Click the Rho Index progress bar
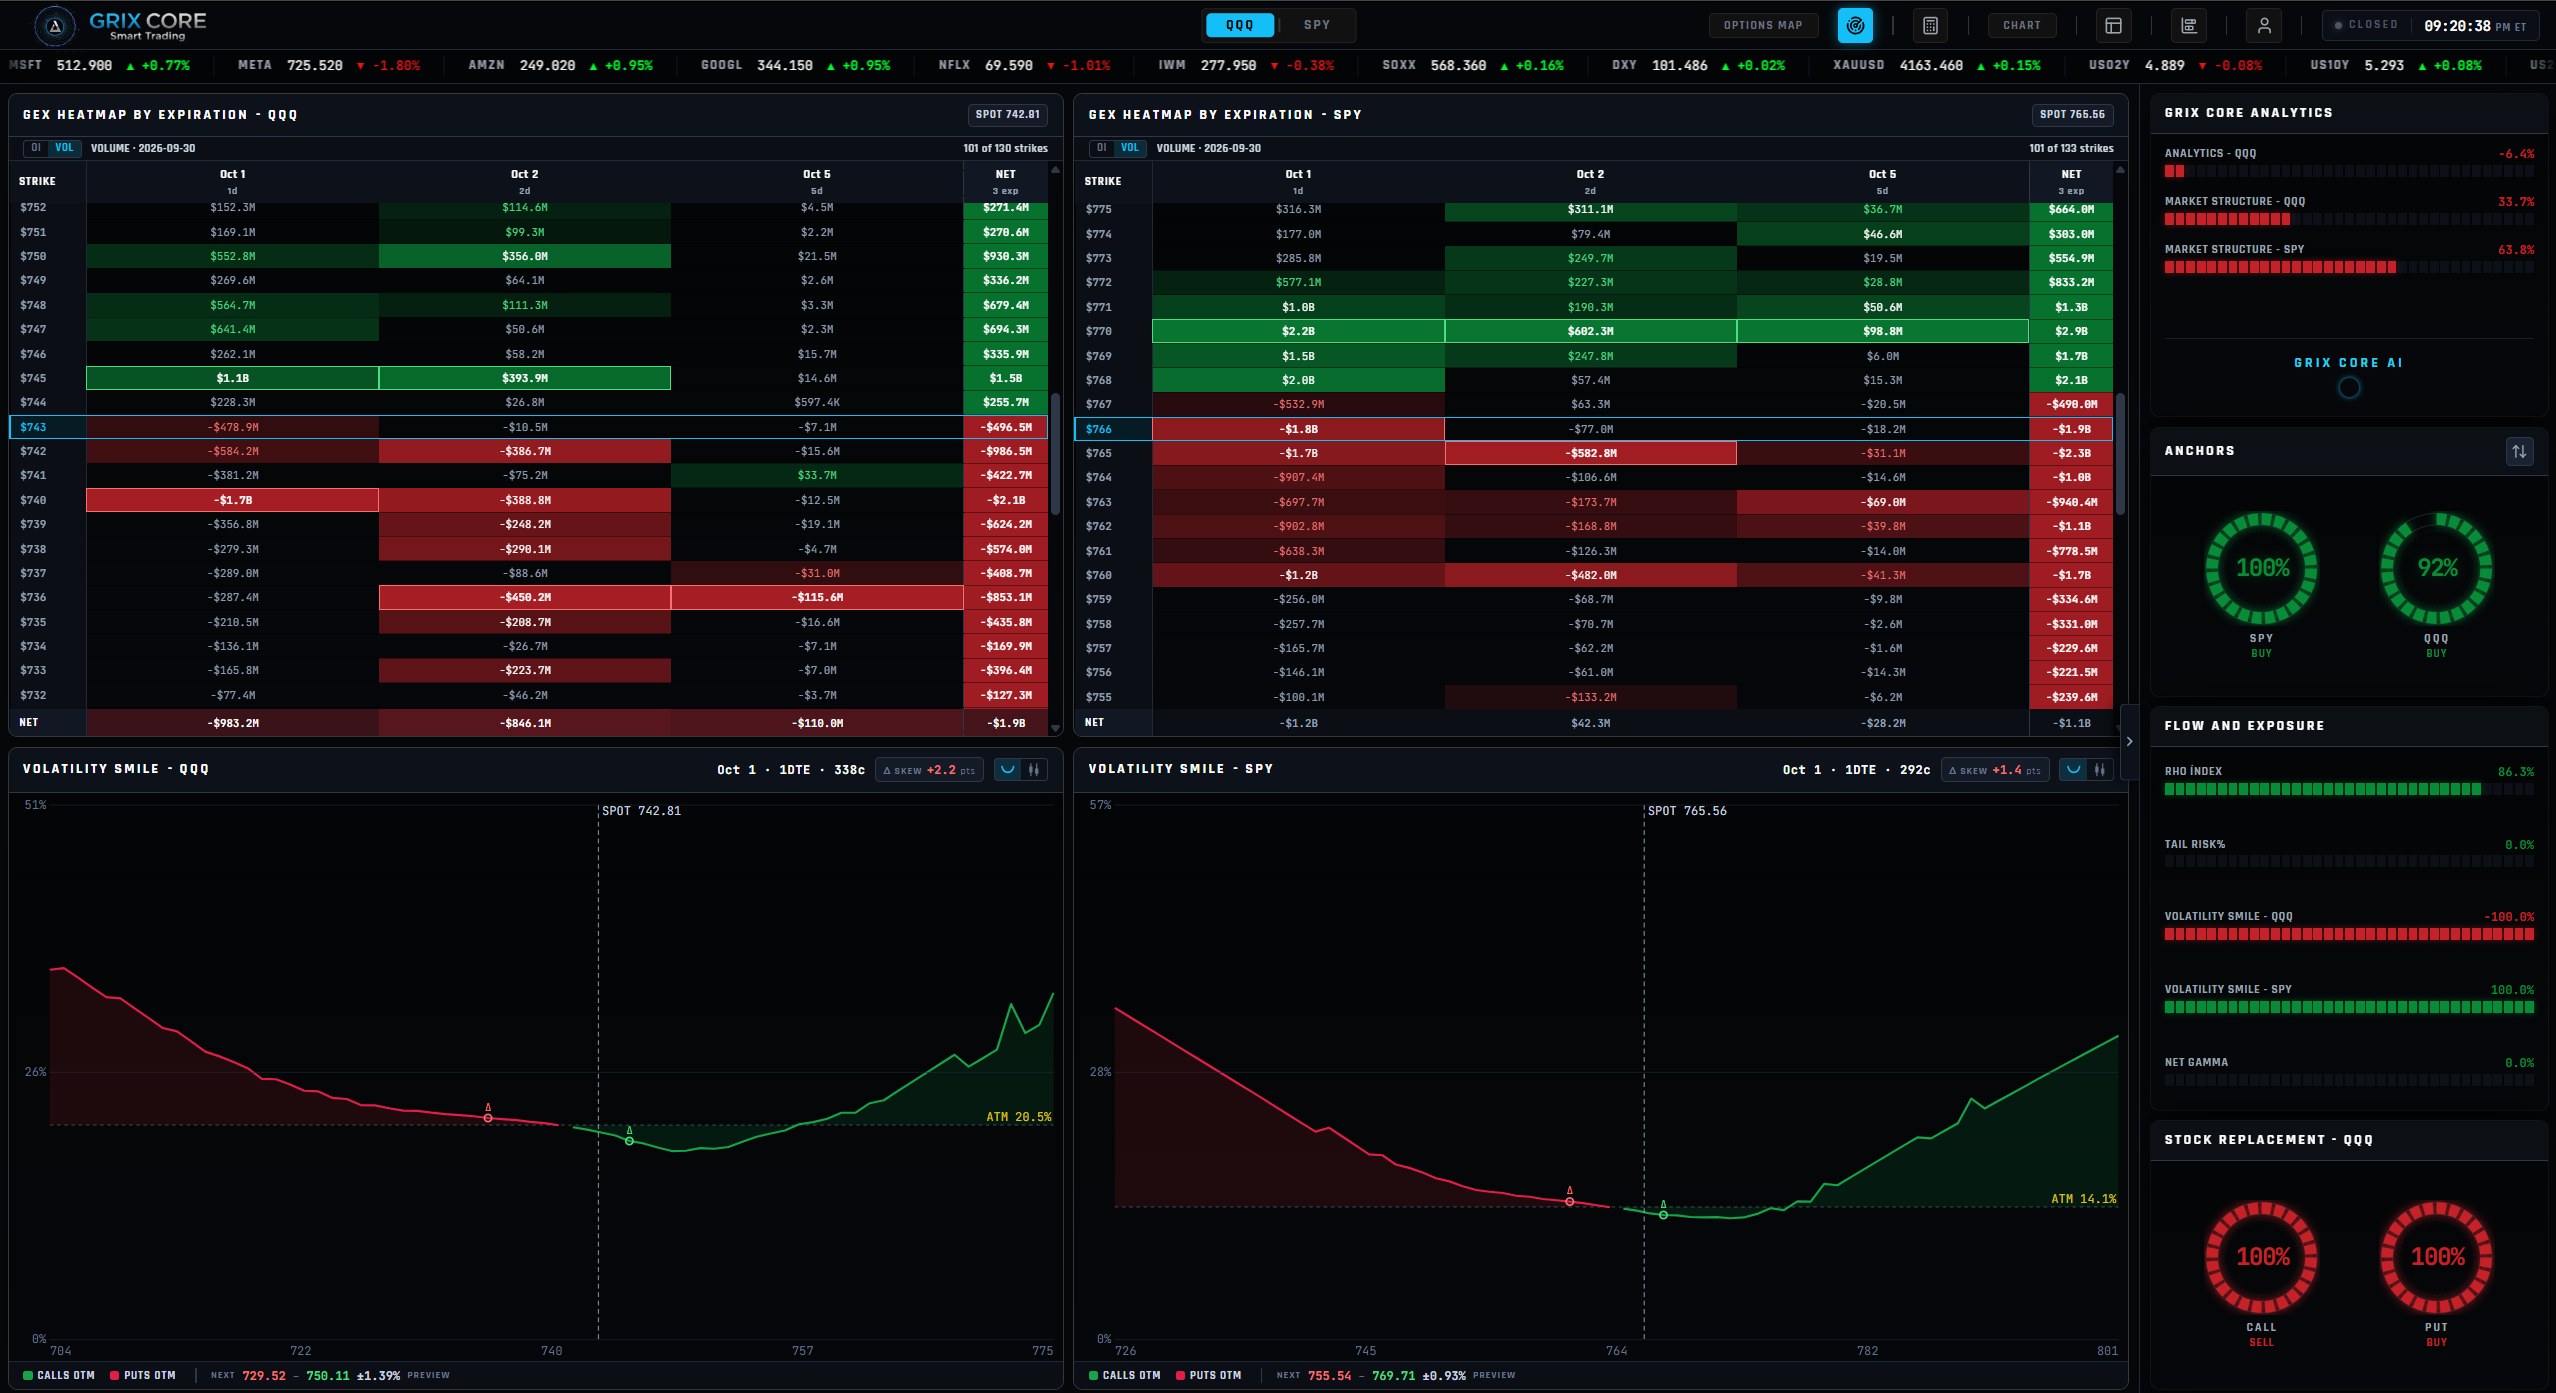Image resolution: width=2556 pixels, height=1393 pixels. click(2349, 789)
